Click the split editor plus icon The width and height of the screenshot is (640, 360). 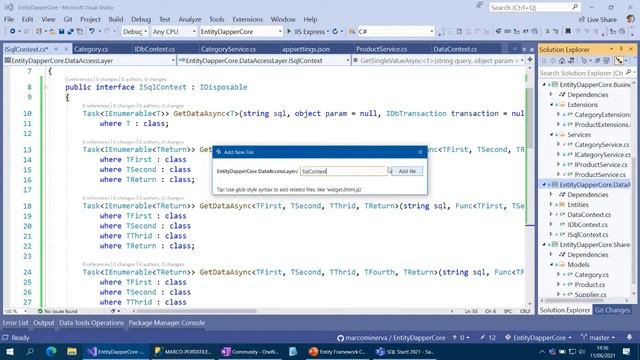click(530, 60)
